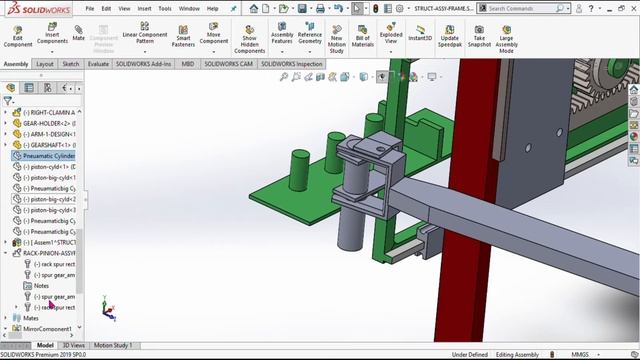
Task: Click the New document icon
Action: click(x=266, y=8)
